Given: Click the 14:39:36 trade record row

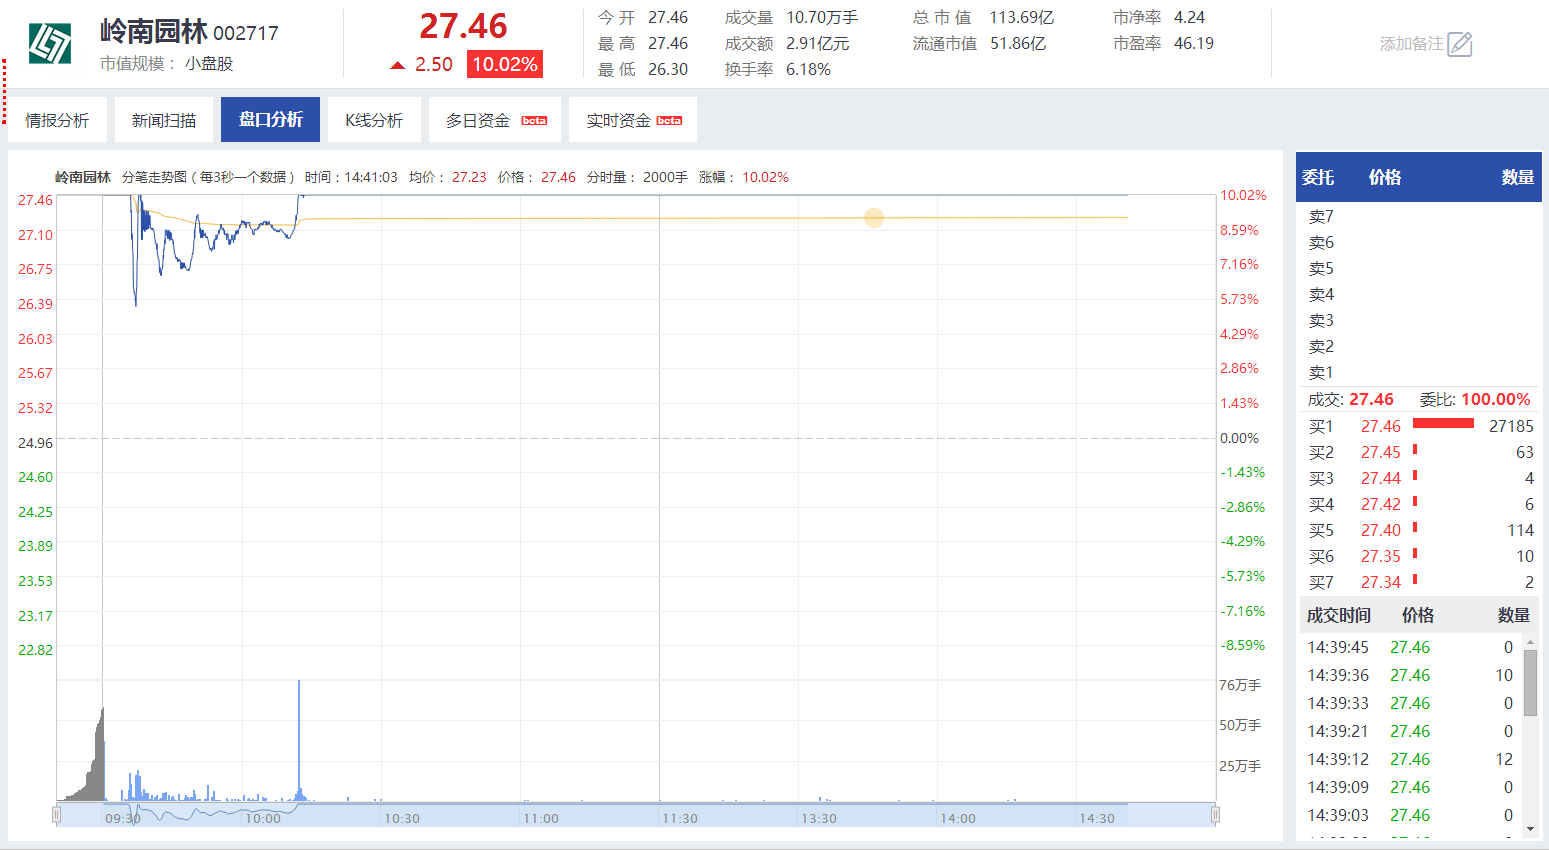Looking at the screenshot, I should (1410, 675).
